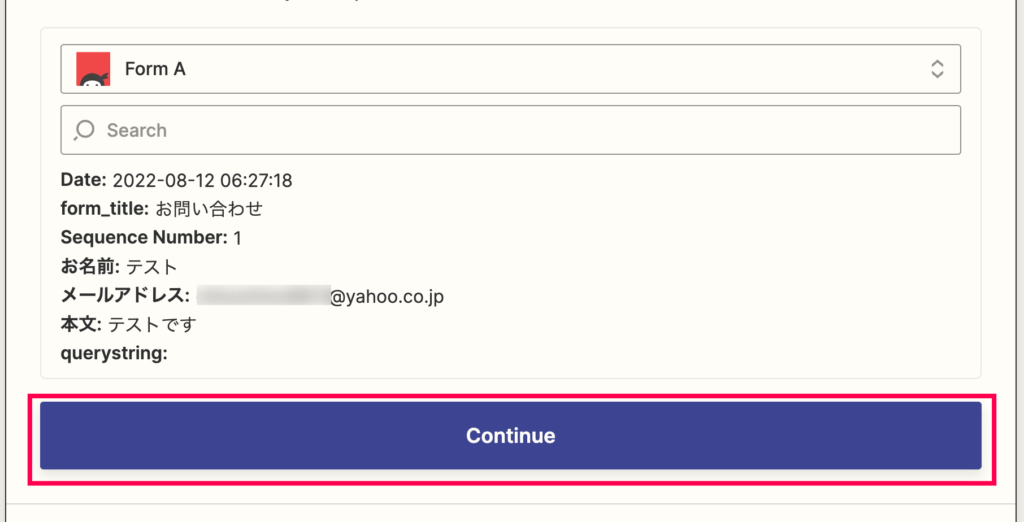Image resolution: width=1024 pixels, height=522 pixels.
Task: Click the Continue button
Action: [x=511, y=435]
